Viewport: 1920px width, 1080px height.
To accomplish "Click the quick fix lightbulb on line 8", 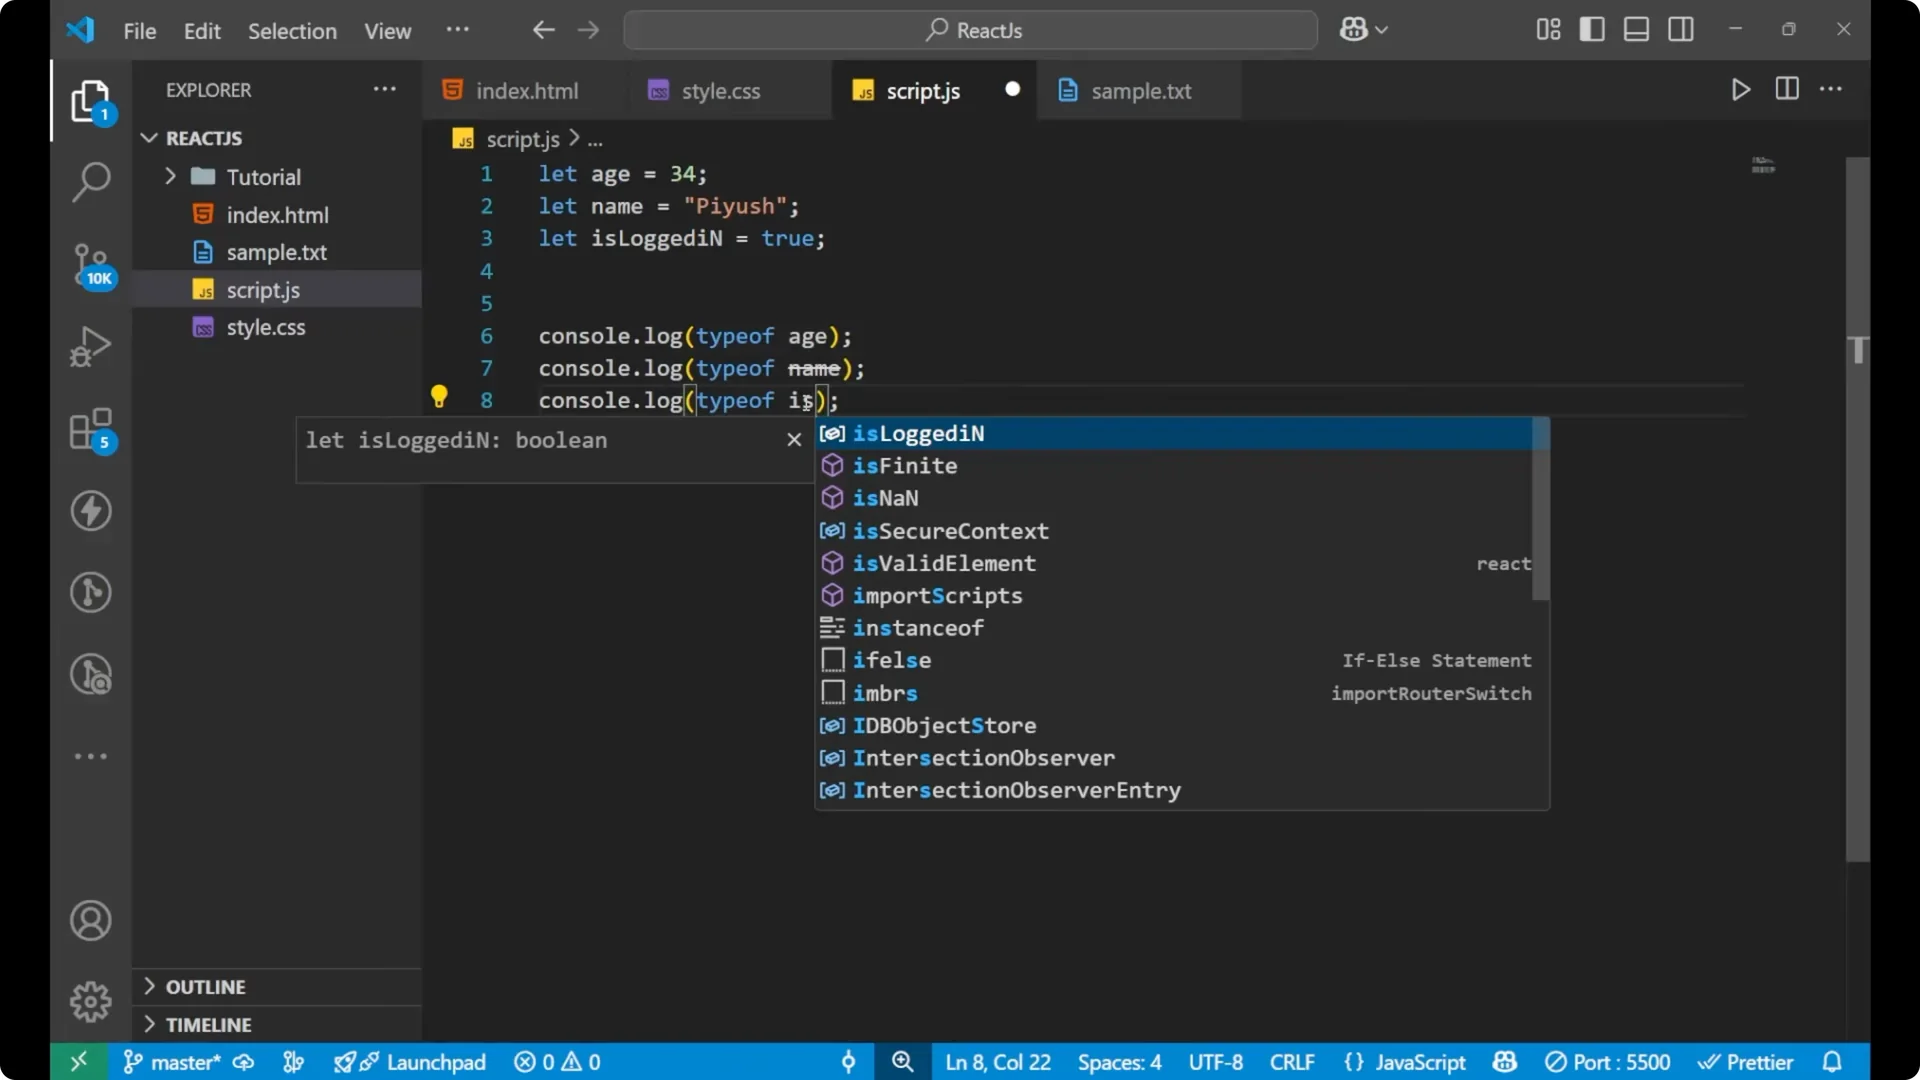I will [x=439, y=396].
